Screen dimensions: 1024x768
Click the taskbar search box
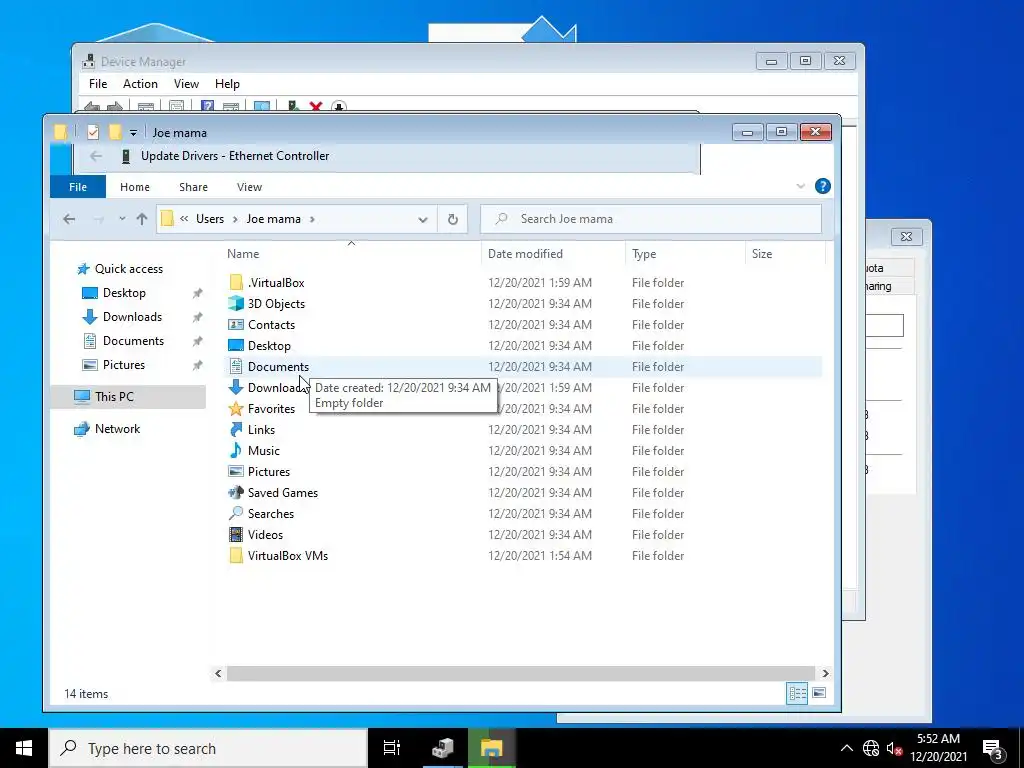tap(208, 748)
